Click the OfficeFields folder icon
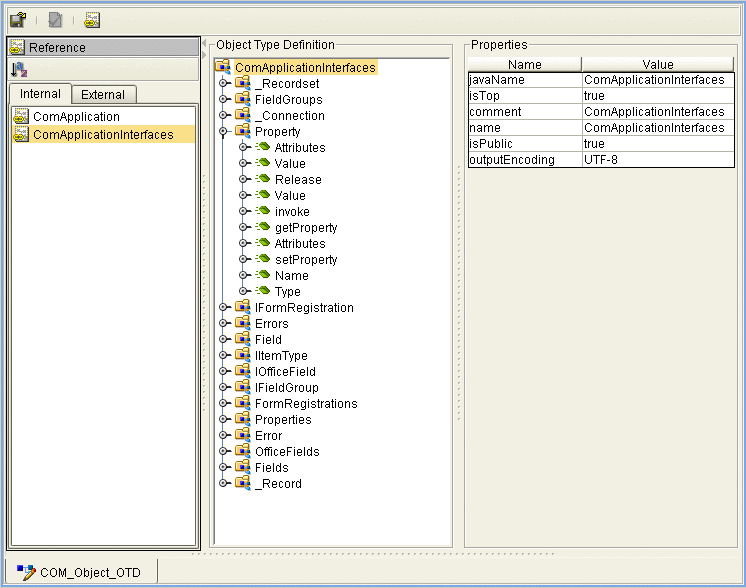This screenshot has width=746, height=588. point(243,451)
